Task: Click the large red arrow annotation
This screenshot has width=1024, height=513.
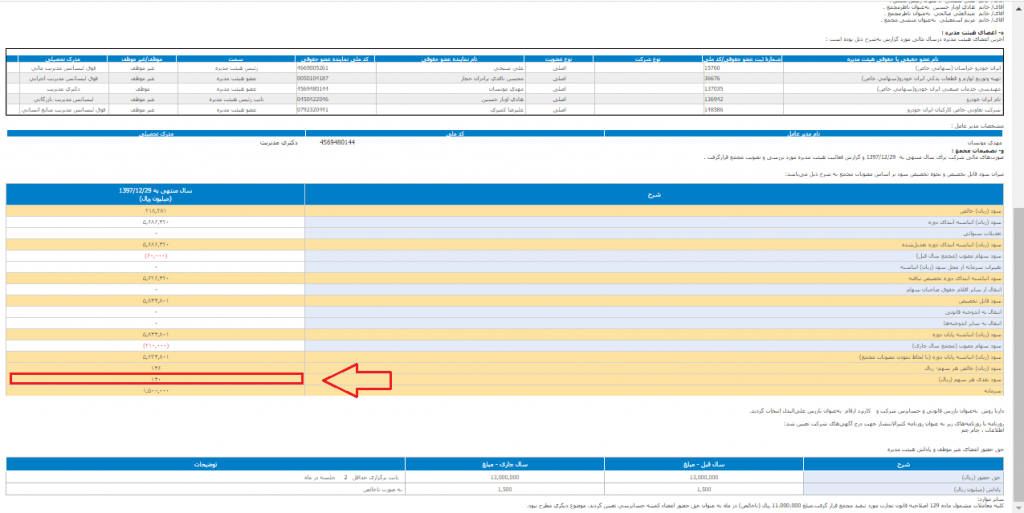Action: (x=360, y=378)
